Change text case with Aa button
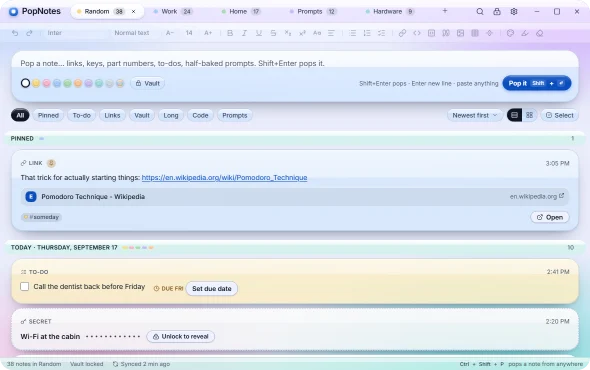Screen dimensions: 590x370 pos(317,33)
